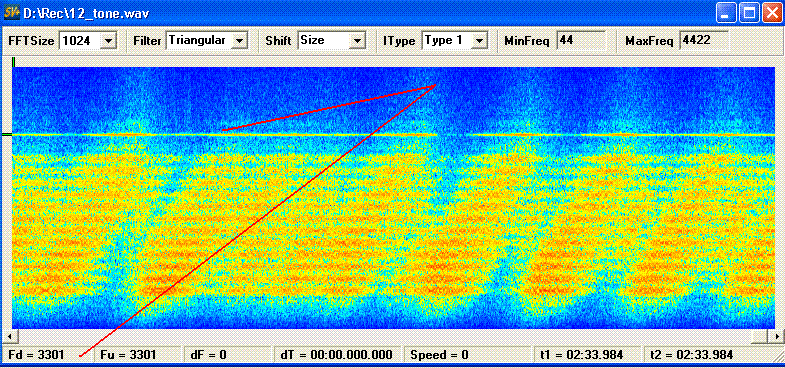The image size is (785, 368).
Task: Click the right arrow of horizontal scrollbar
Action: 775,336
